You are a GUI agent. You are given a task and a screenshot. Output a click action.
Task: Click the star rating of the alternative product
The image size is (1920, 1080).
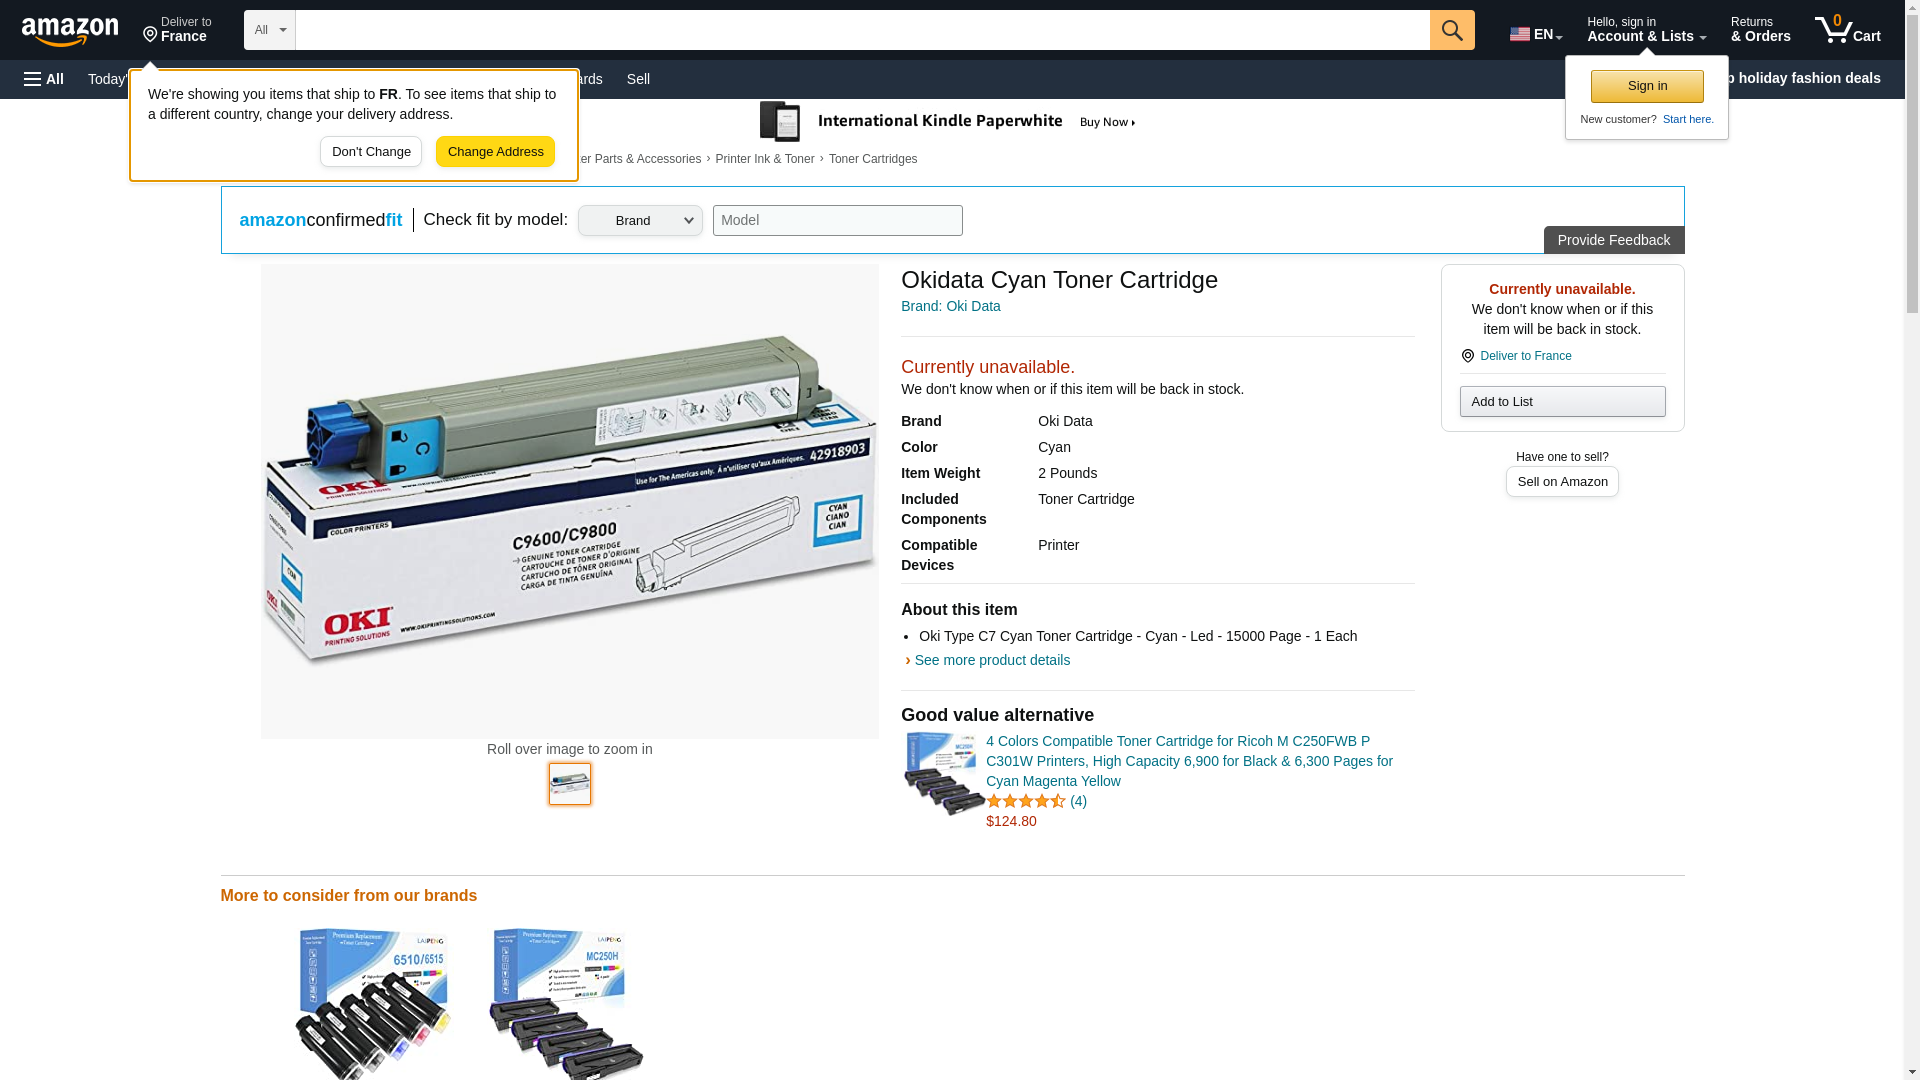(x=1025, y=801)
